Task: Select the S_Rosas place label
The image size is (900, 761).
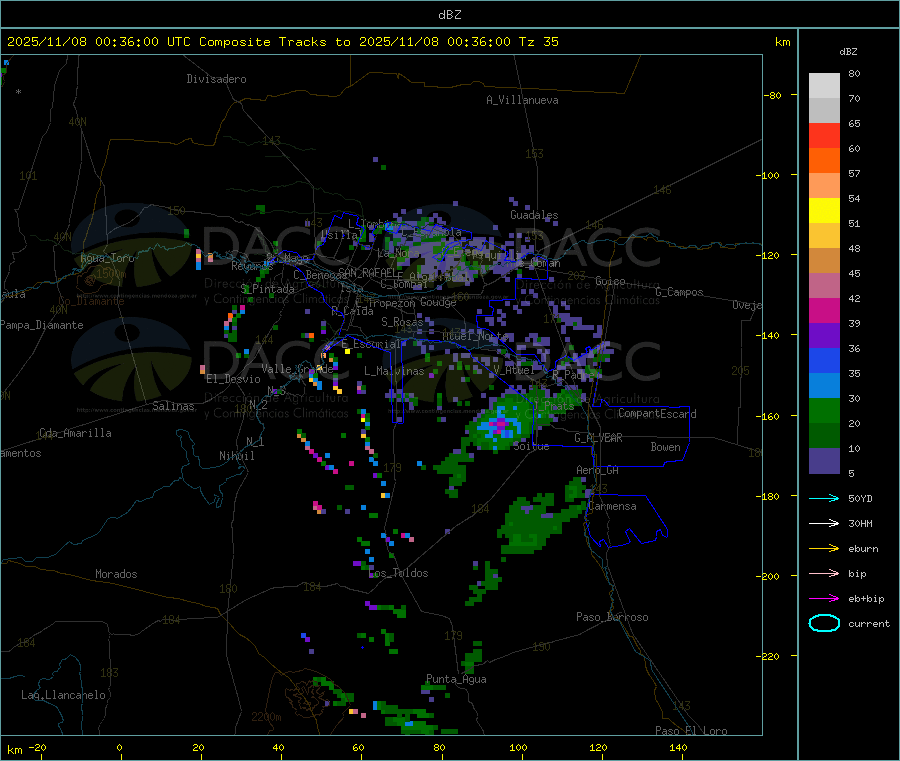Action: (402, 322)
